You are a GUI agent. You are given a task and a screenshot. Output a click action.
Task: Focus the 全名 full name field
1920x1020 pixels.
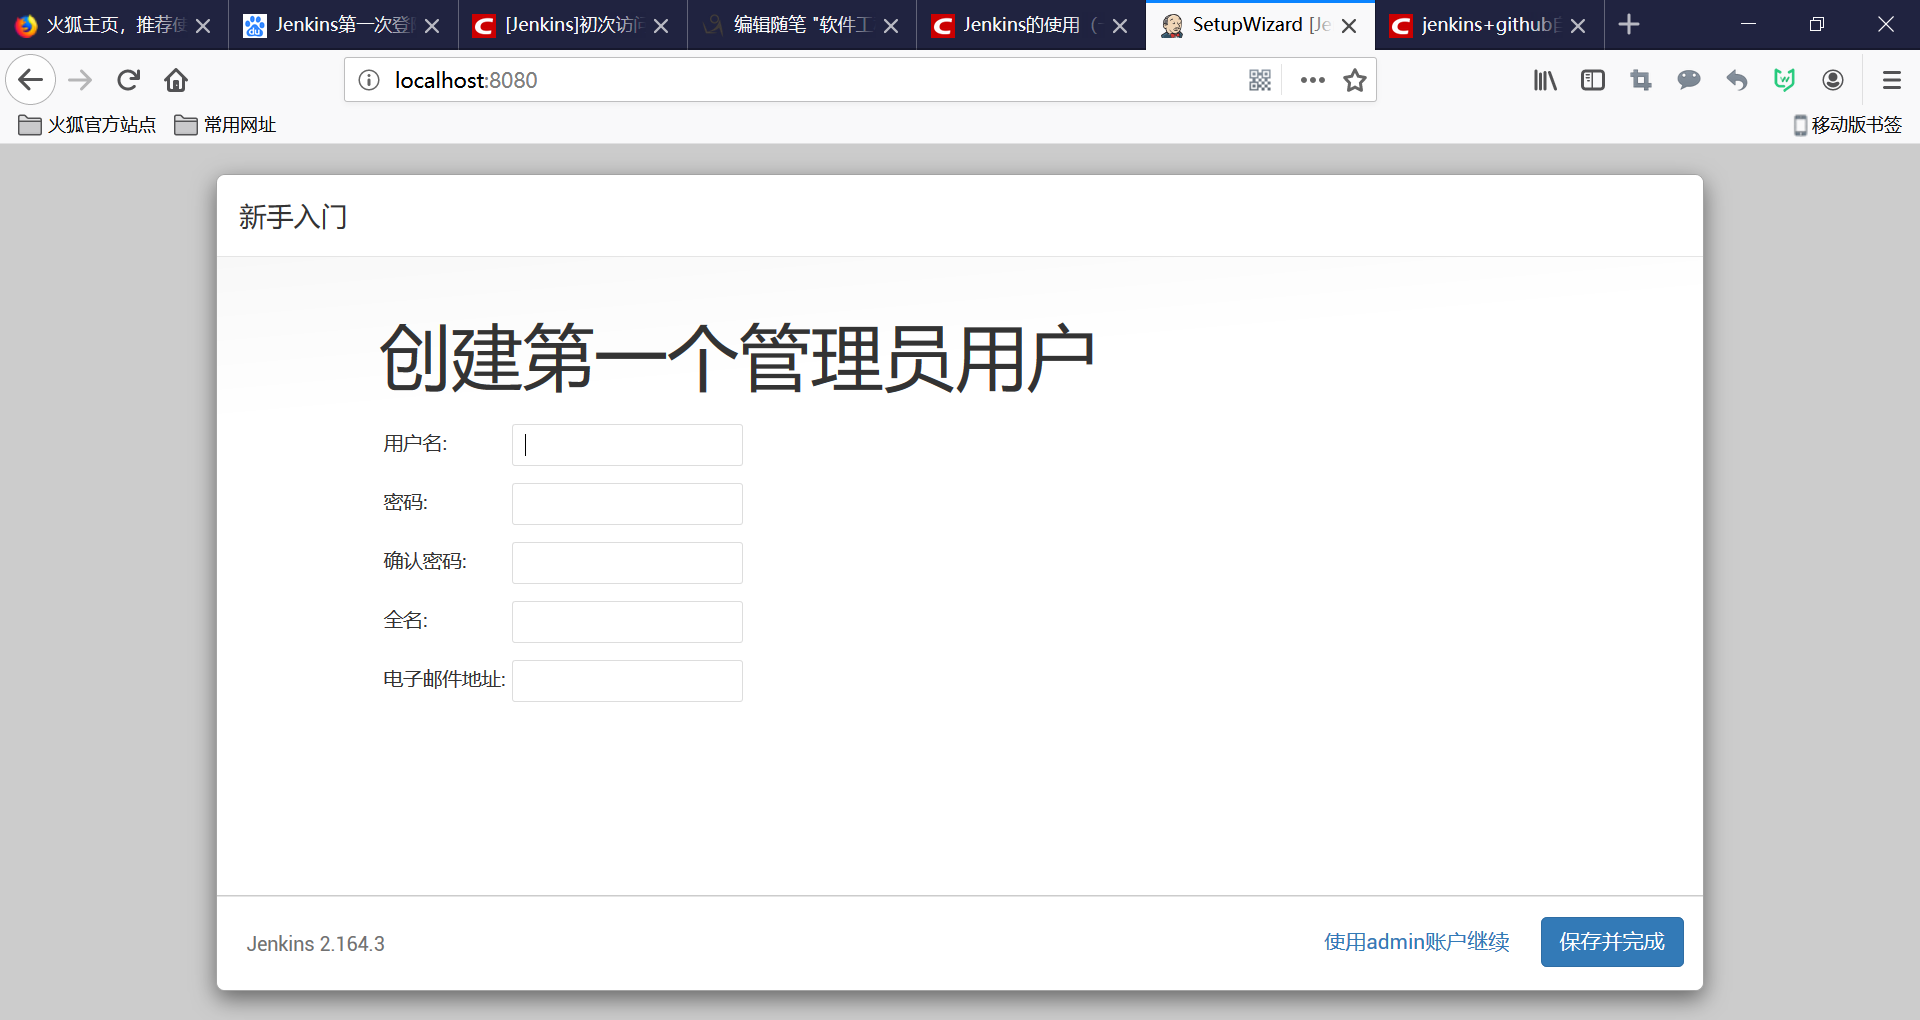point(627,622)
